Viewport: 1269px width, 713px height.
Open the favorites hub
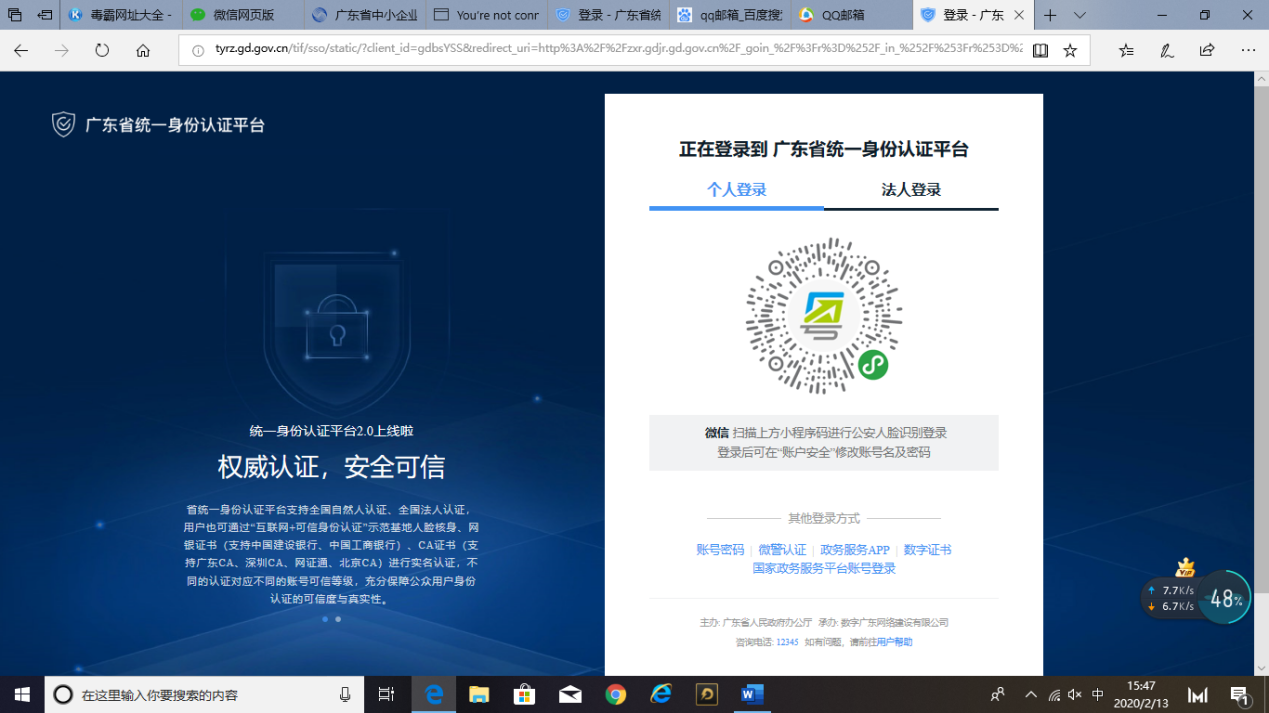tap(1126, 51)
